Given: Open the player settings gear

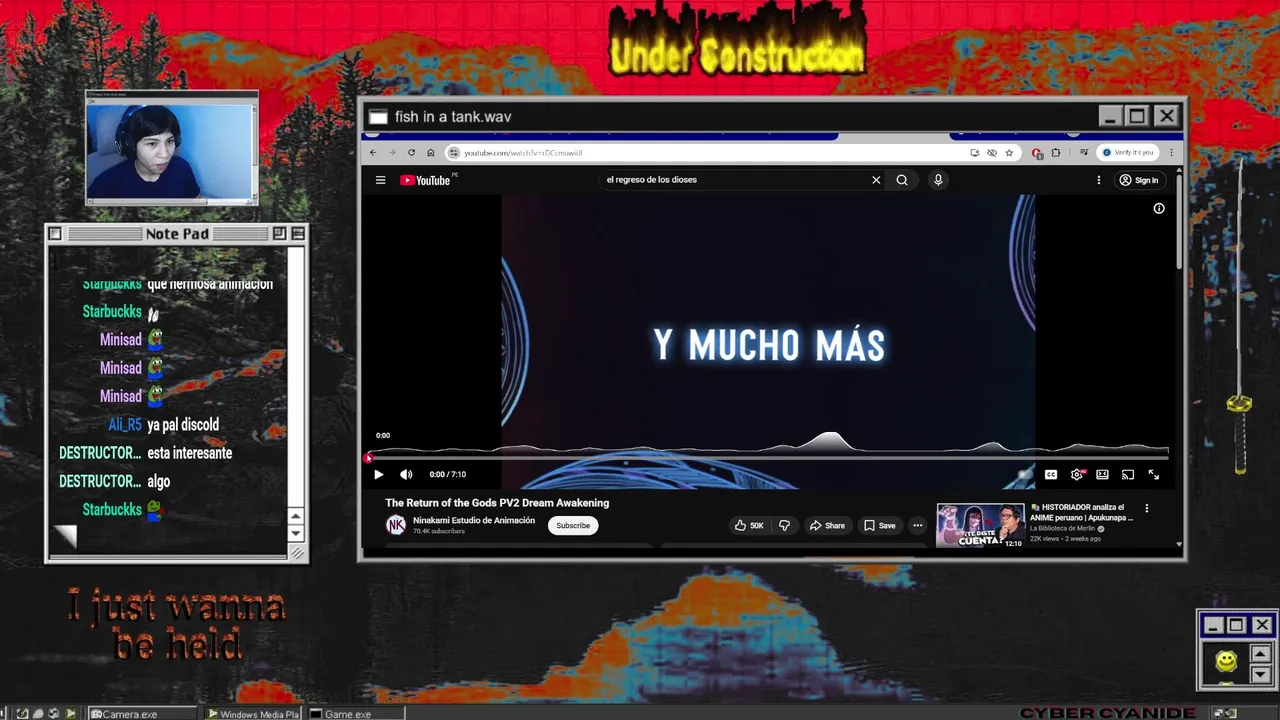Looking at the screenshot, I should 1077,475.
